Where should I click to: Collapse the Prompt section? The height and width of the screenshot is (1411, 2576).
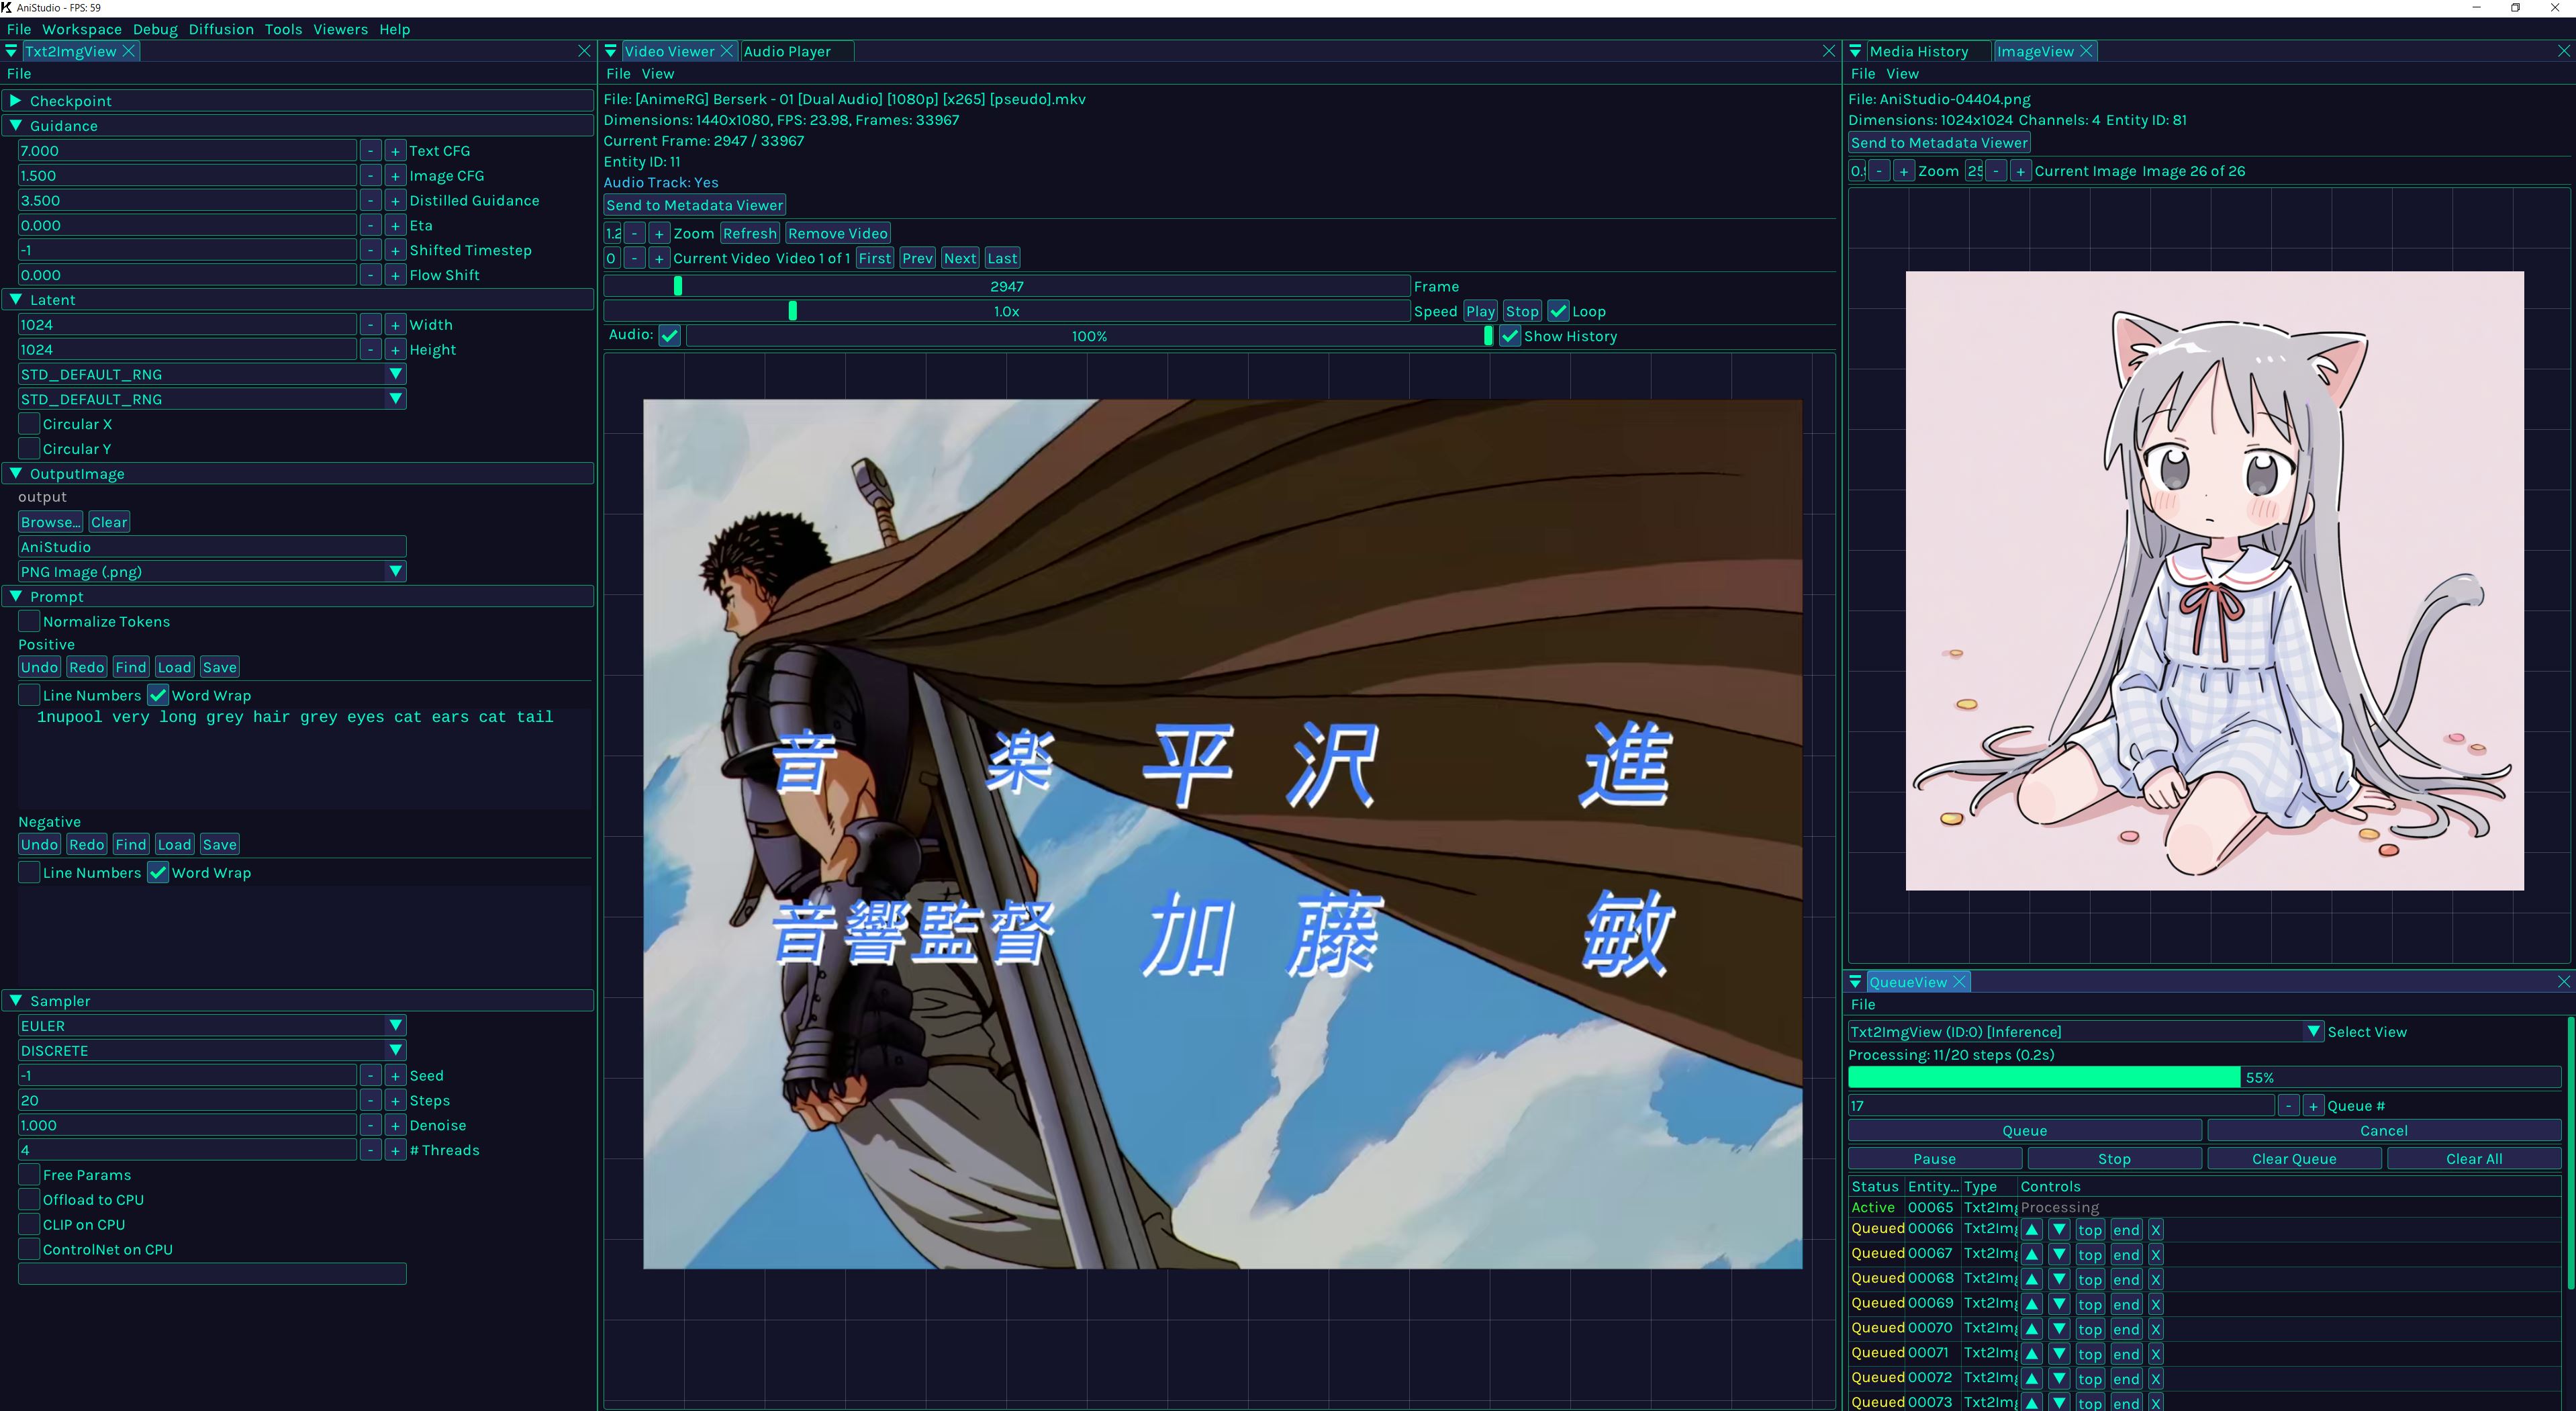click(298, 597)
